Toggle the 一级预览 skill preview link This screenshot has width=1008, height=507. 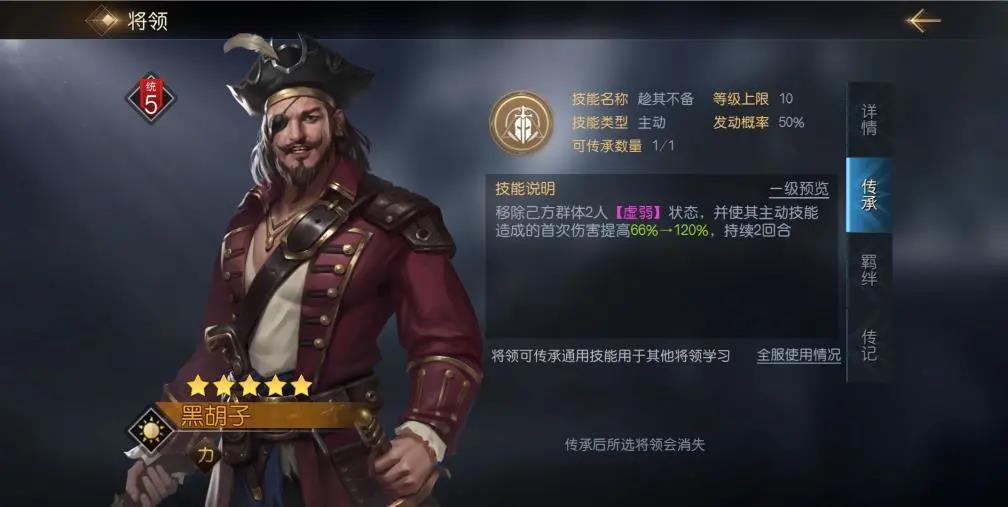click(x=799, y=189)
